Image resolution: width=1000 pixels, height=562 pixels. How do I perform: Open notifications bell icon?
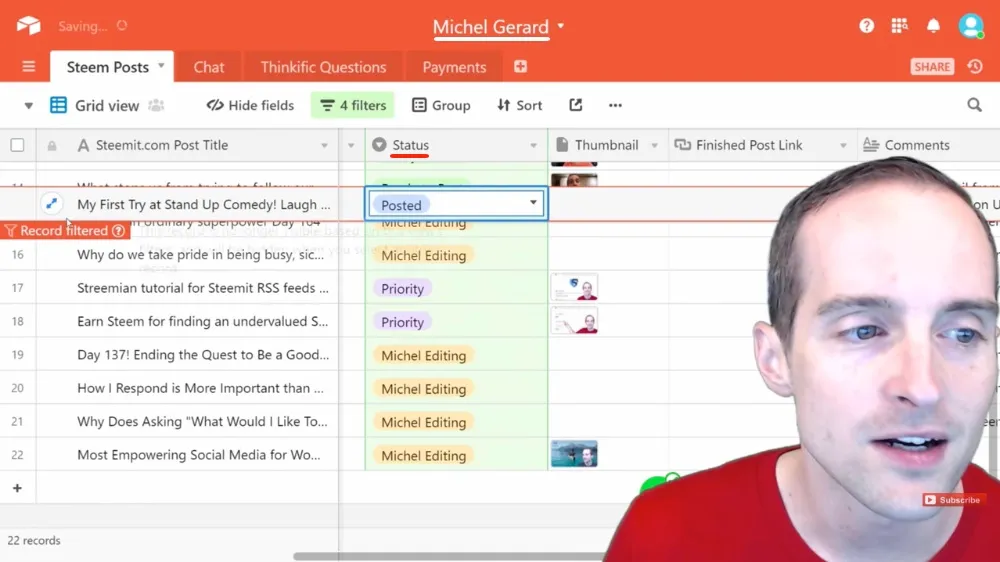(933, 26)
